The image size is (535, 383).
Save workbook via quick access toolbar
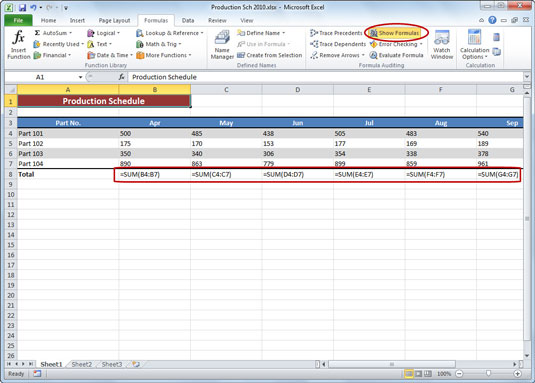coord(22,7)
